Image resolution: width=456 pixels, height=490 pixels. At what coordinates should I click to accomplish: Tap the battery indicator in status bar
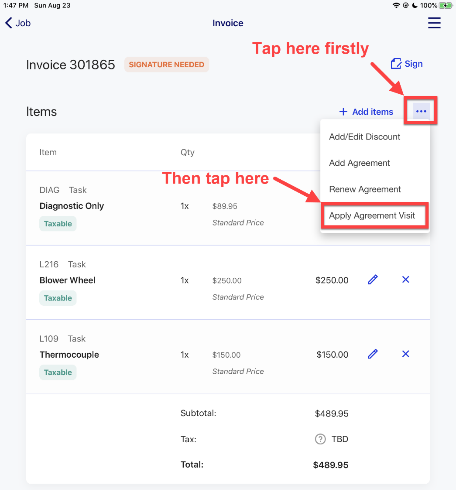click(445, 5)
